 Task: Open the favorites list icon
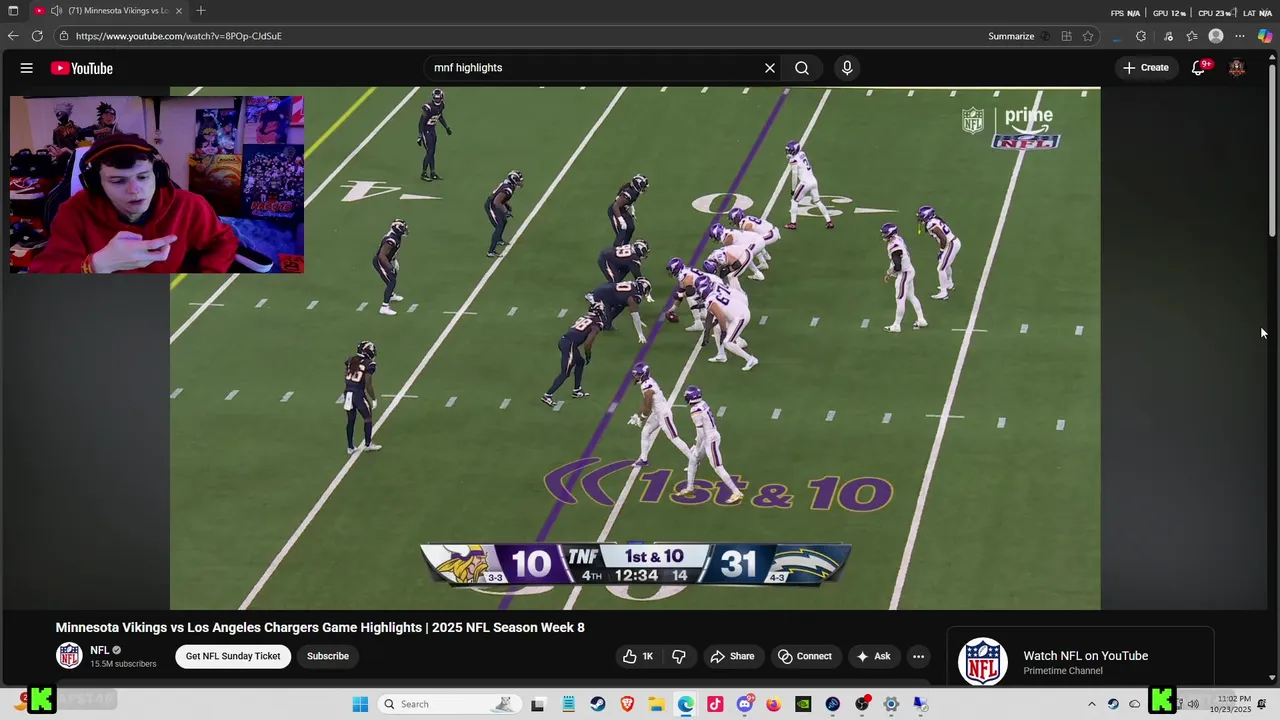point(1192,36)
